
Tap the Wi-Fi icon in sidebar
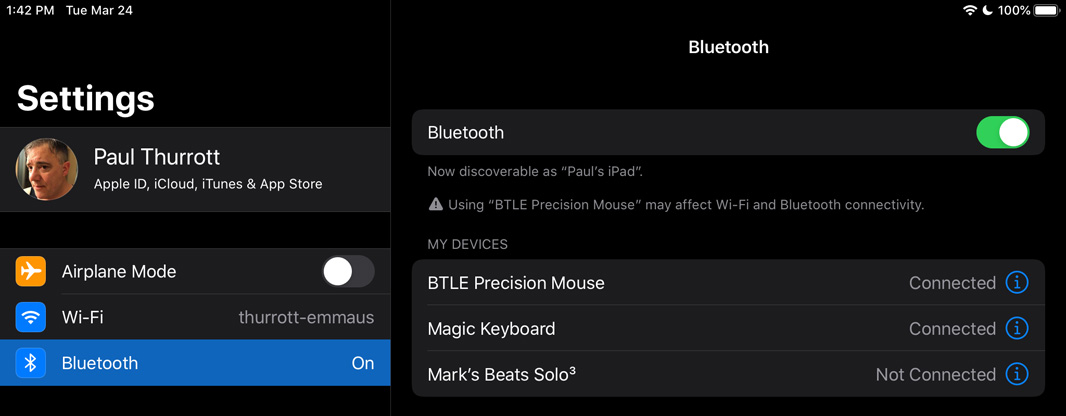pos(31,317)
